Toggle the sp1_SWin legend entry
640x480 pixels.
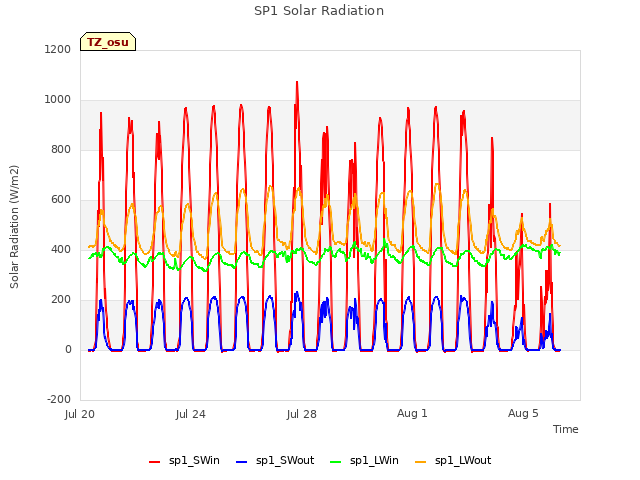click(x=184, y=460)
